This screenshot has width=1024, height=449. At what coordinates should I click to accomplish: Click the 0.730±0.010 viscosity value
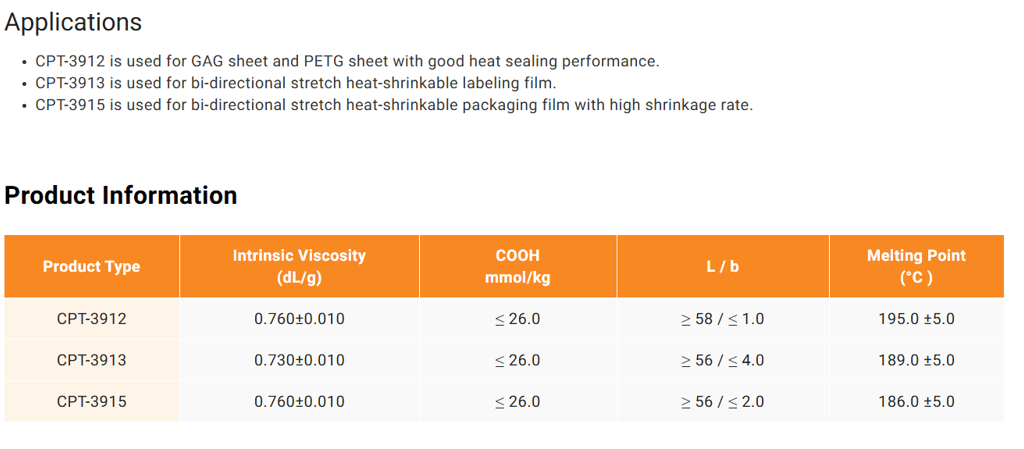299,360
